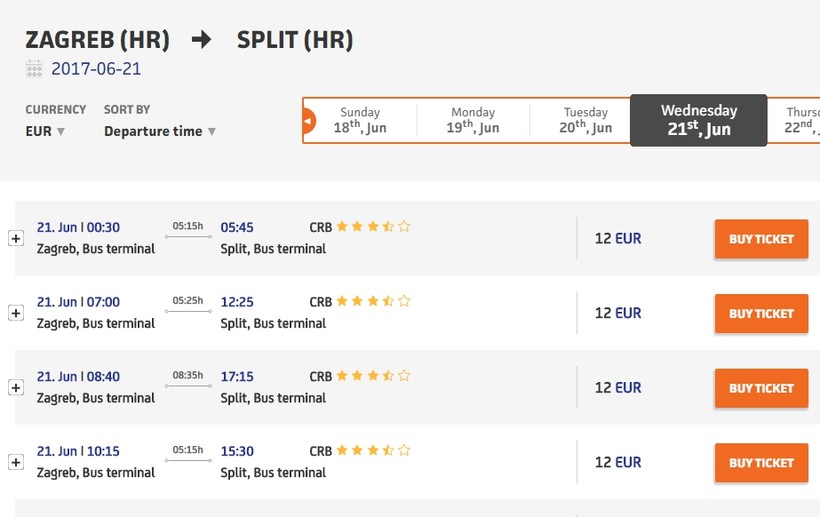
Task: Expand details of the 07:00 departure
Action: (16, 313)
